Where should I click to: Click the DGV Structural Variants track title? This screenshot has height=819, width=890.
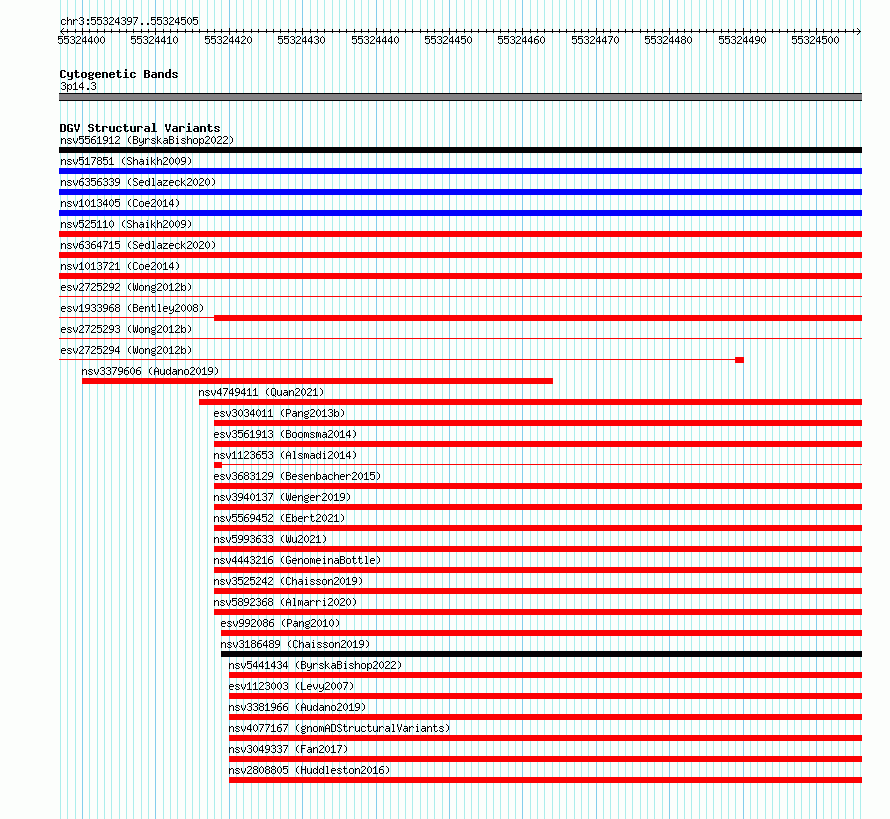[x=140, y=128]
